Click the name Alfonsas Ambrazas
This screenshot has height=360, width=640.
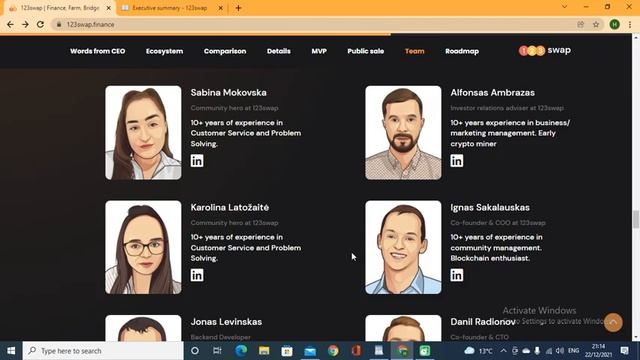point(493,93)
